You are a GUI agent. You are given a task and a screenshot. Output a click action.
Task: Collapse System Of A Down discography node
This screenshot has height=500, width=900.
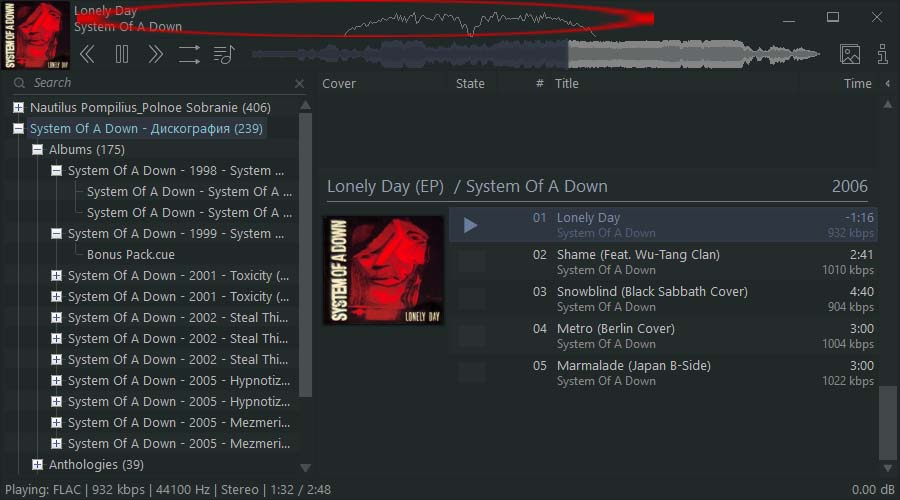[x=18, y=129]
